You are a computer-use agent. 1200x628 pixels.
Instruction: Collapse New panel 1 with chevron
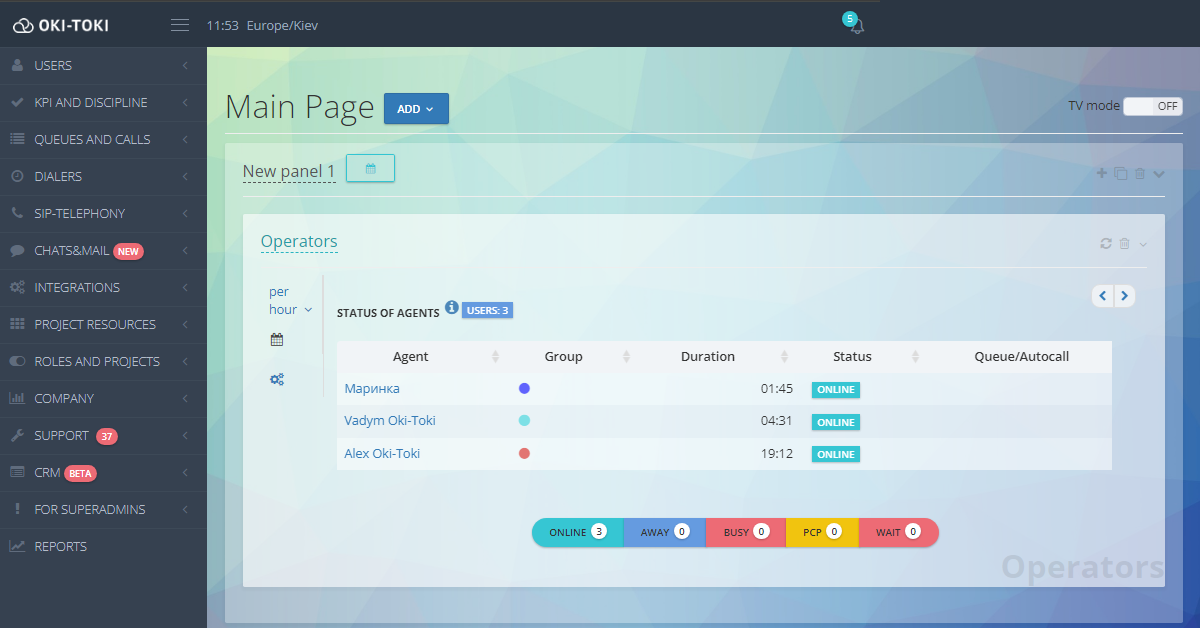point(1159,173)
